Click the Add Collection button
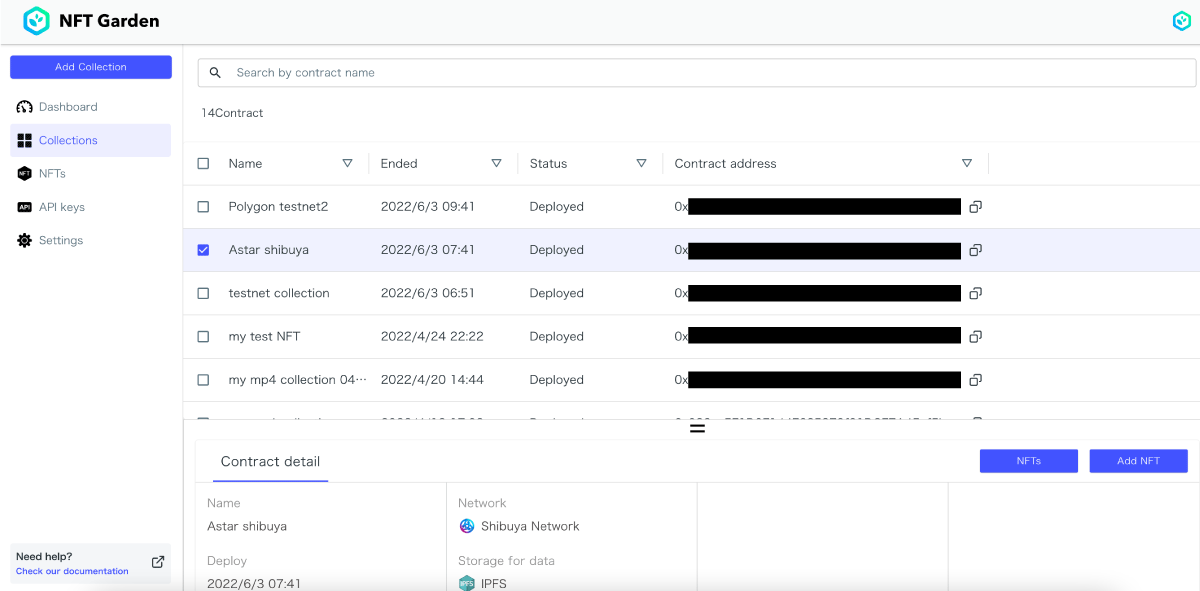Screen dimensions: 1200x591 [91, 67]
